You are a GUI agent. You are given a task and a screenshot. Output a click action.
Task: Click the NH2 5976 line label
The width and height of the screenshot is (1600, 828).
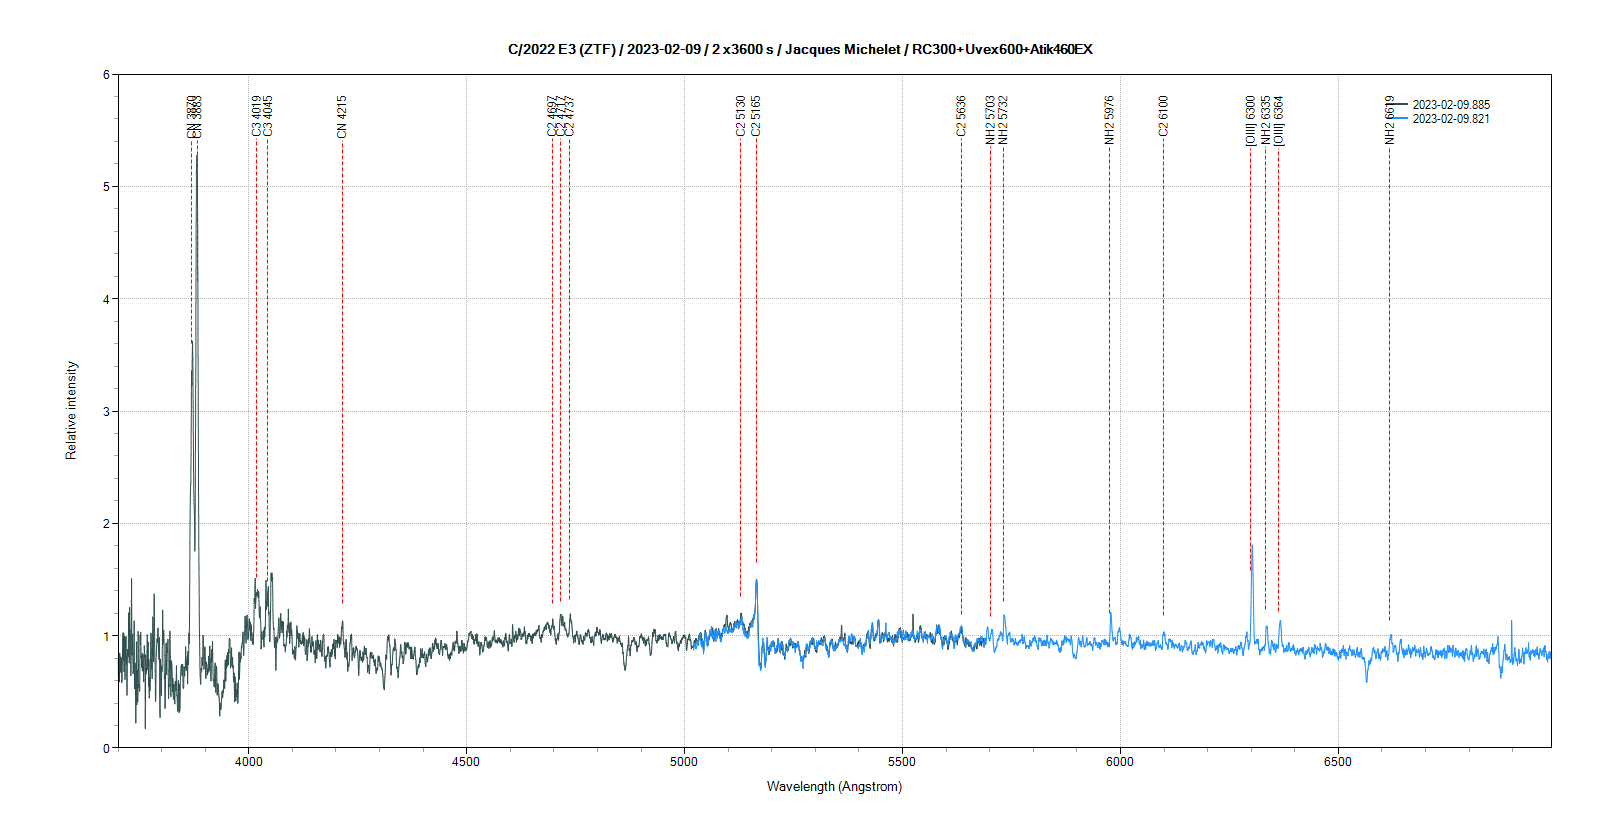[1109, 120]
